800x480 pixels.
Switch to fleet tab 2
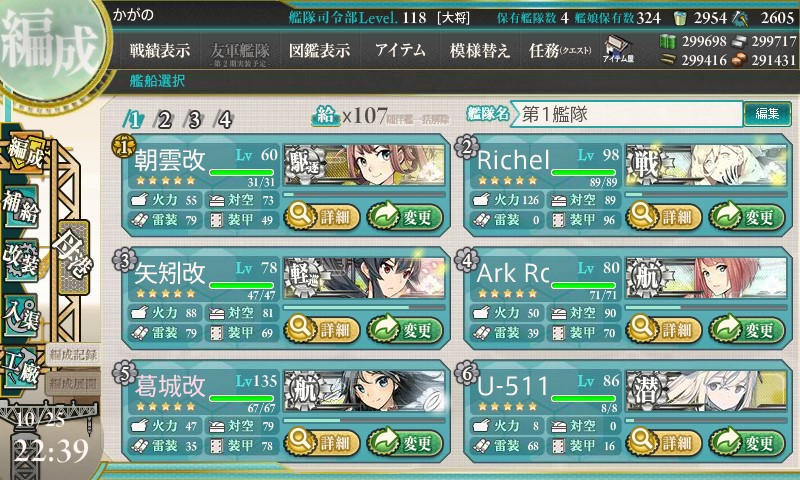pos(164,120)
